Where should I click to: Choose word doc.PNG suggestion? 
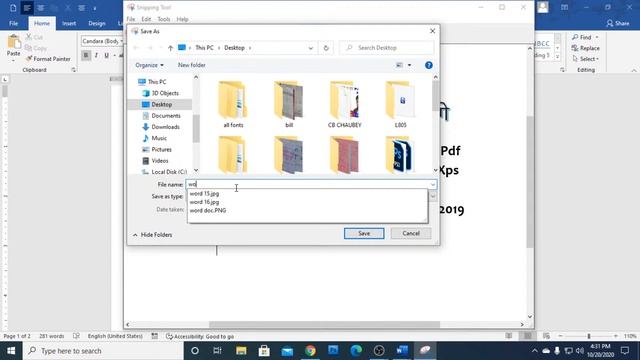tap(208, 211)
